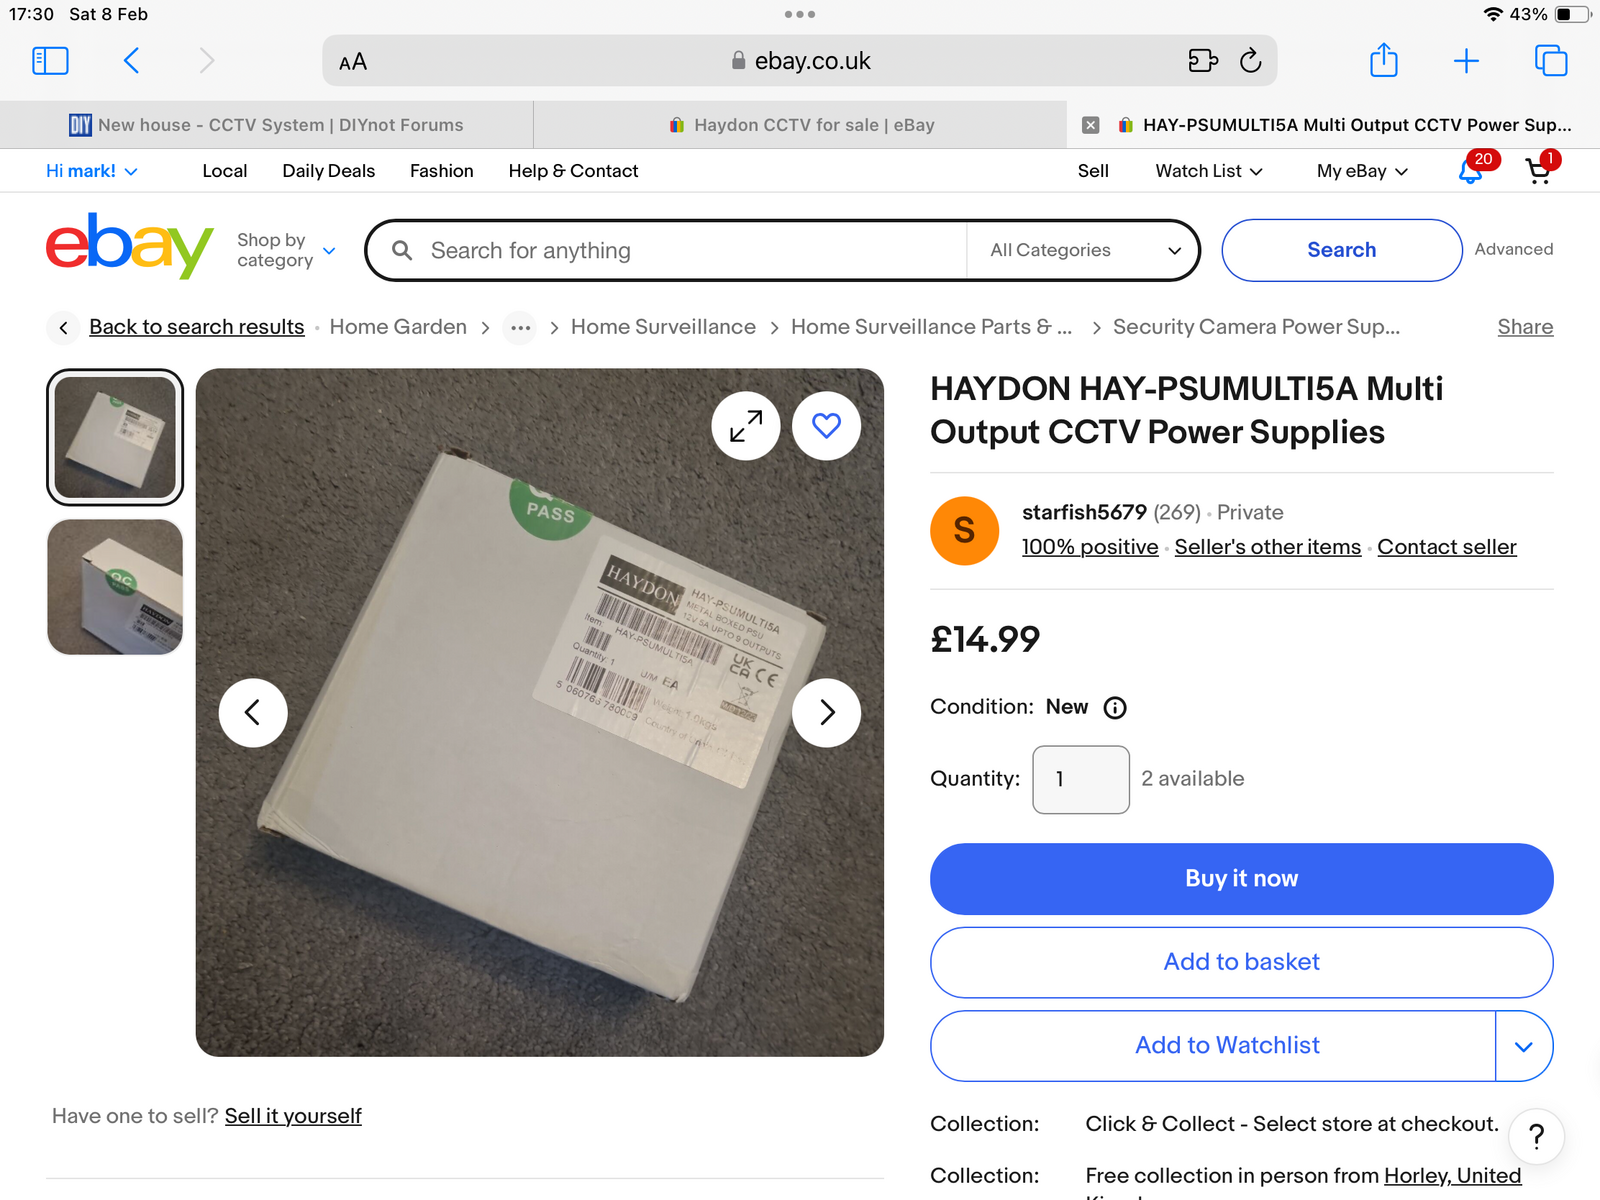
Task: Reload the eBay page
Action: point(1250,61)
